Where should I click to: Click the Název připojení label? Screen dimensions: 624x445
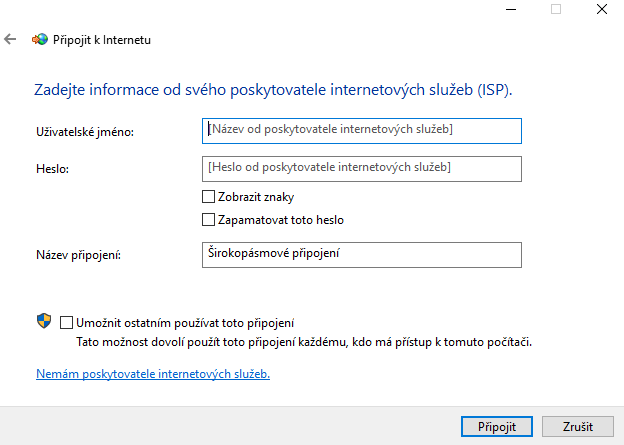pyautogui.click(x=78, y=255)
